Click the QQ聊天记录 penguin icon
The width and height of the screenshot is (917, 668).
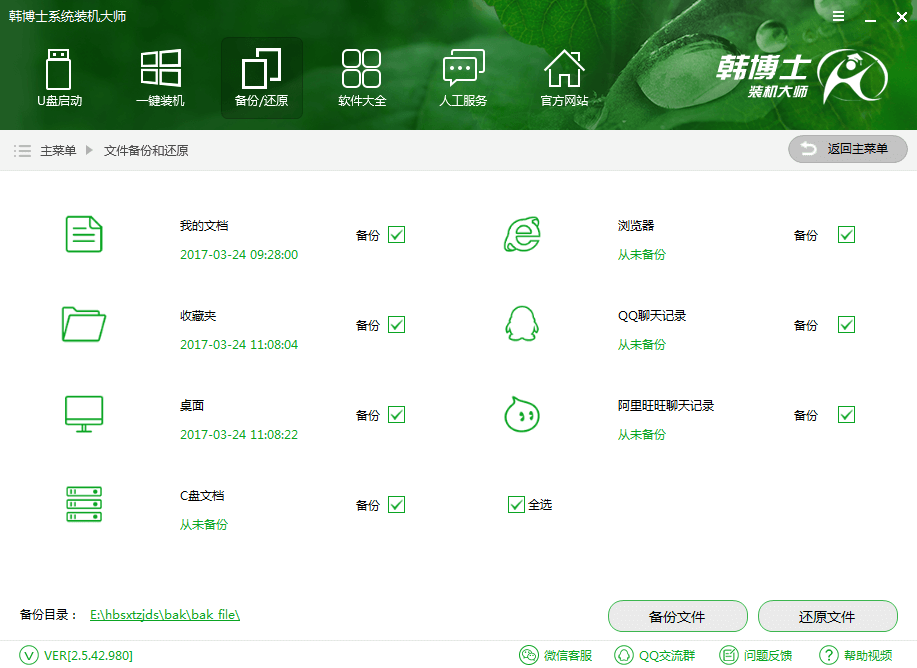click(x=521, y=324)
